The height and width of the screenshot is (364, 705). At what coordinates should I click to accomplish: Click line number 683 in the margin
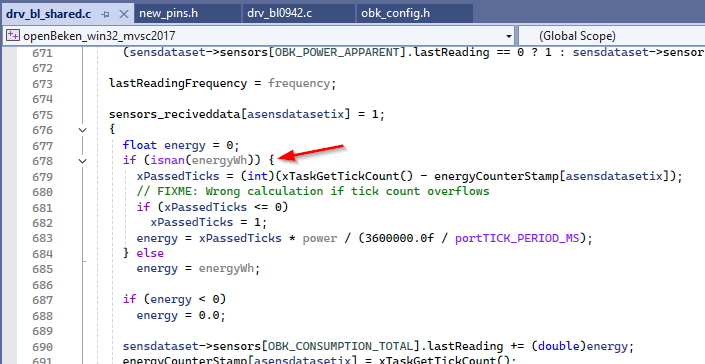click(42, 238)
